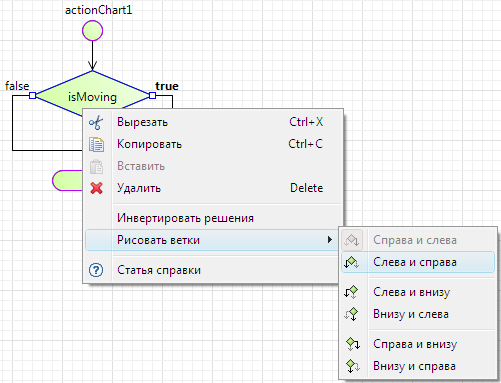
Task: Pick Слева и справа branch layout
Action: 418,262
